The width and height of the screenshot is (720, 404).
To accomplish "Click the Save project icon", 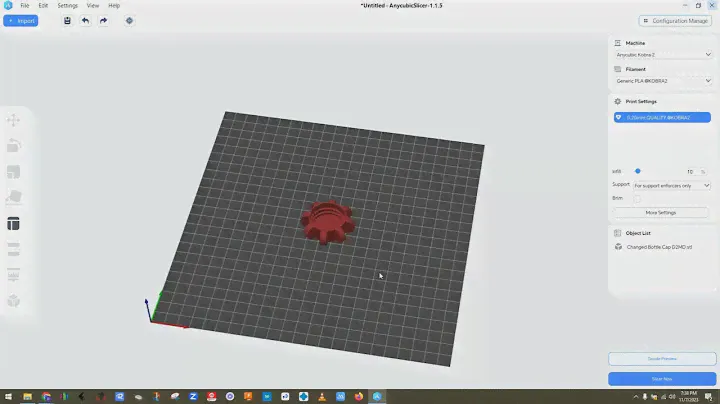I will pyautogui.click(x=67, y=20).
